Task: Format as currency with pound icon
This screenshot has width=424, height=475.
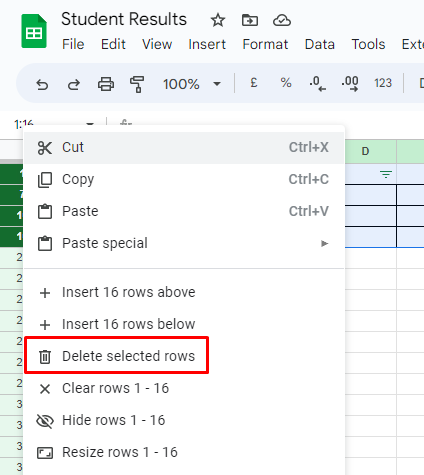Action: (254, 83)
